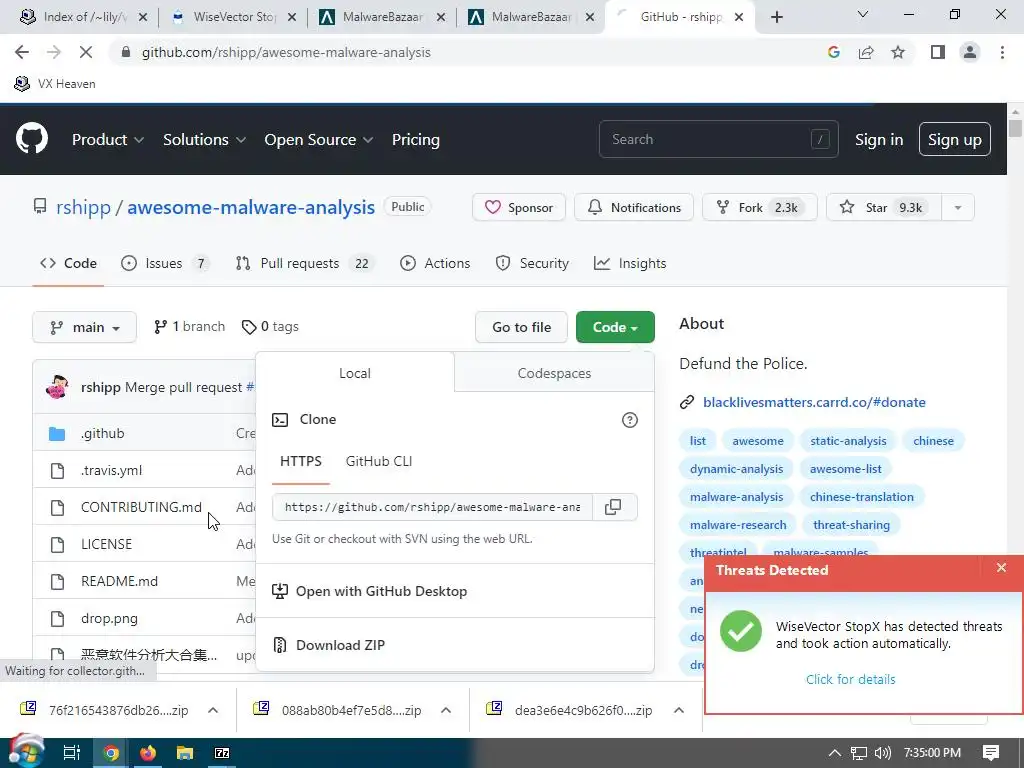Open Notifications for this repo
The height and width of the screenshot is (768, 1024).
tap(633, 208)
